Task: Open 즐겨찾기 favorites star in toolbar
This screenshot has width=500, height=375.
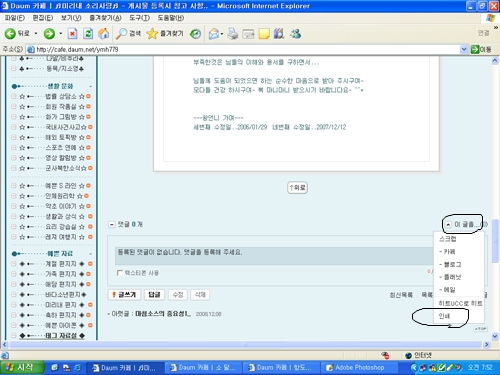Action: click(x=152, y=33)
